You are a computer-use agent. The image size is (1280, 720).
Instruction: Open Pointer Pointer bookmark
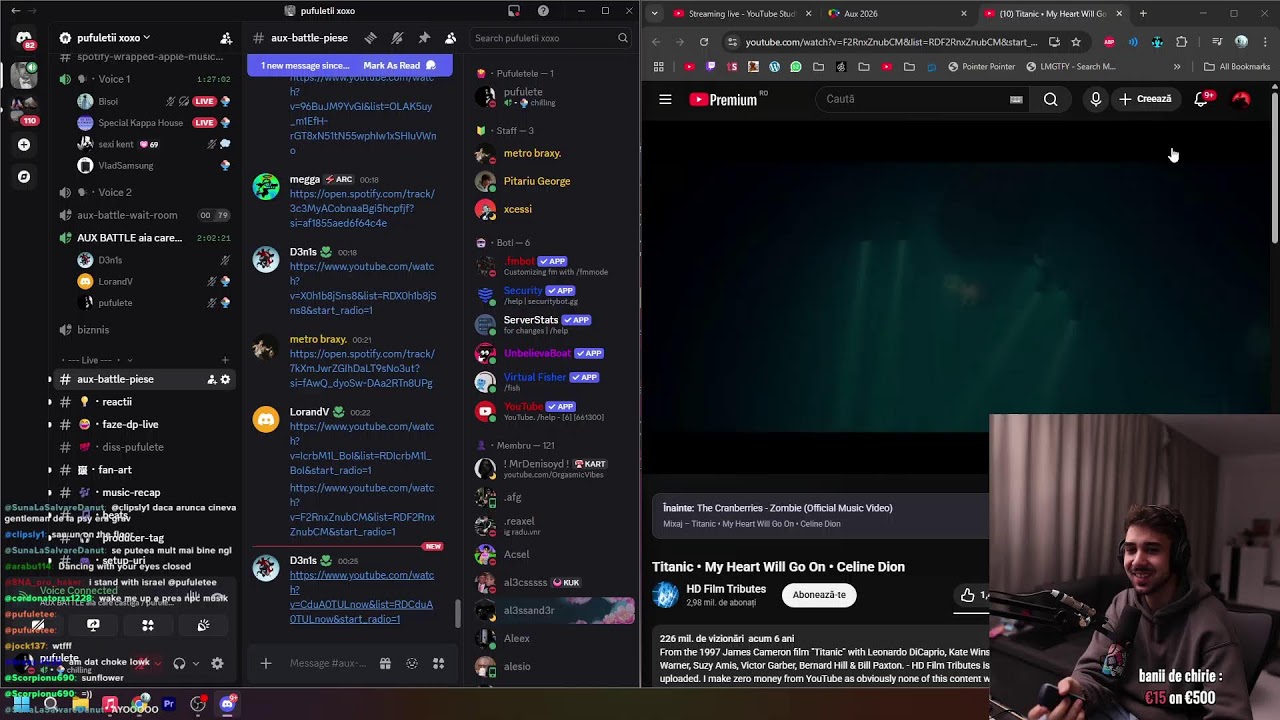click(981, 67)
